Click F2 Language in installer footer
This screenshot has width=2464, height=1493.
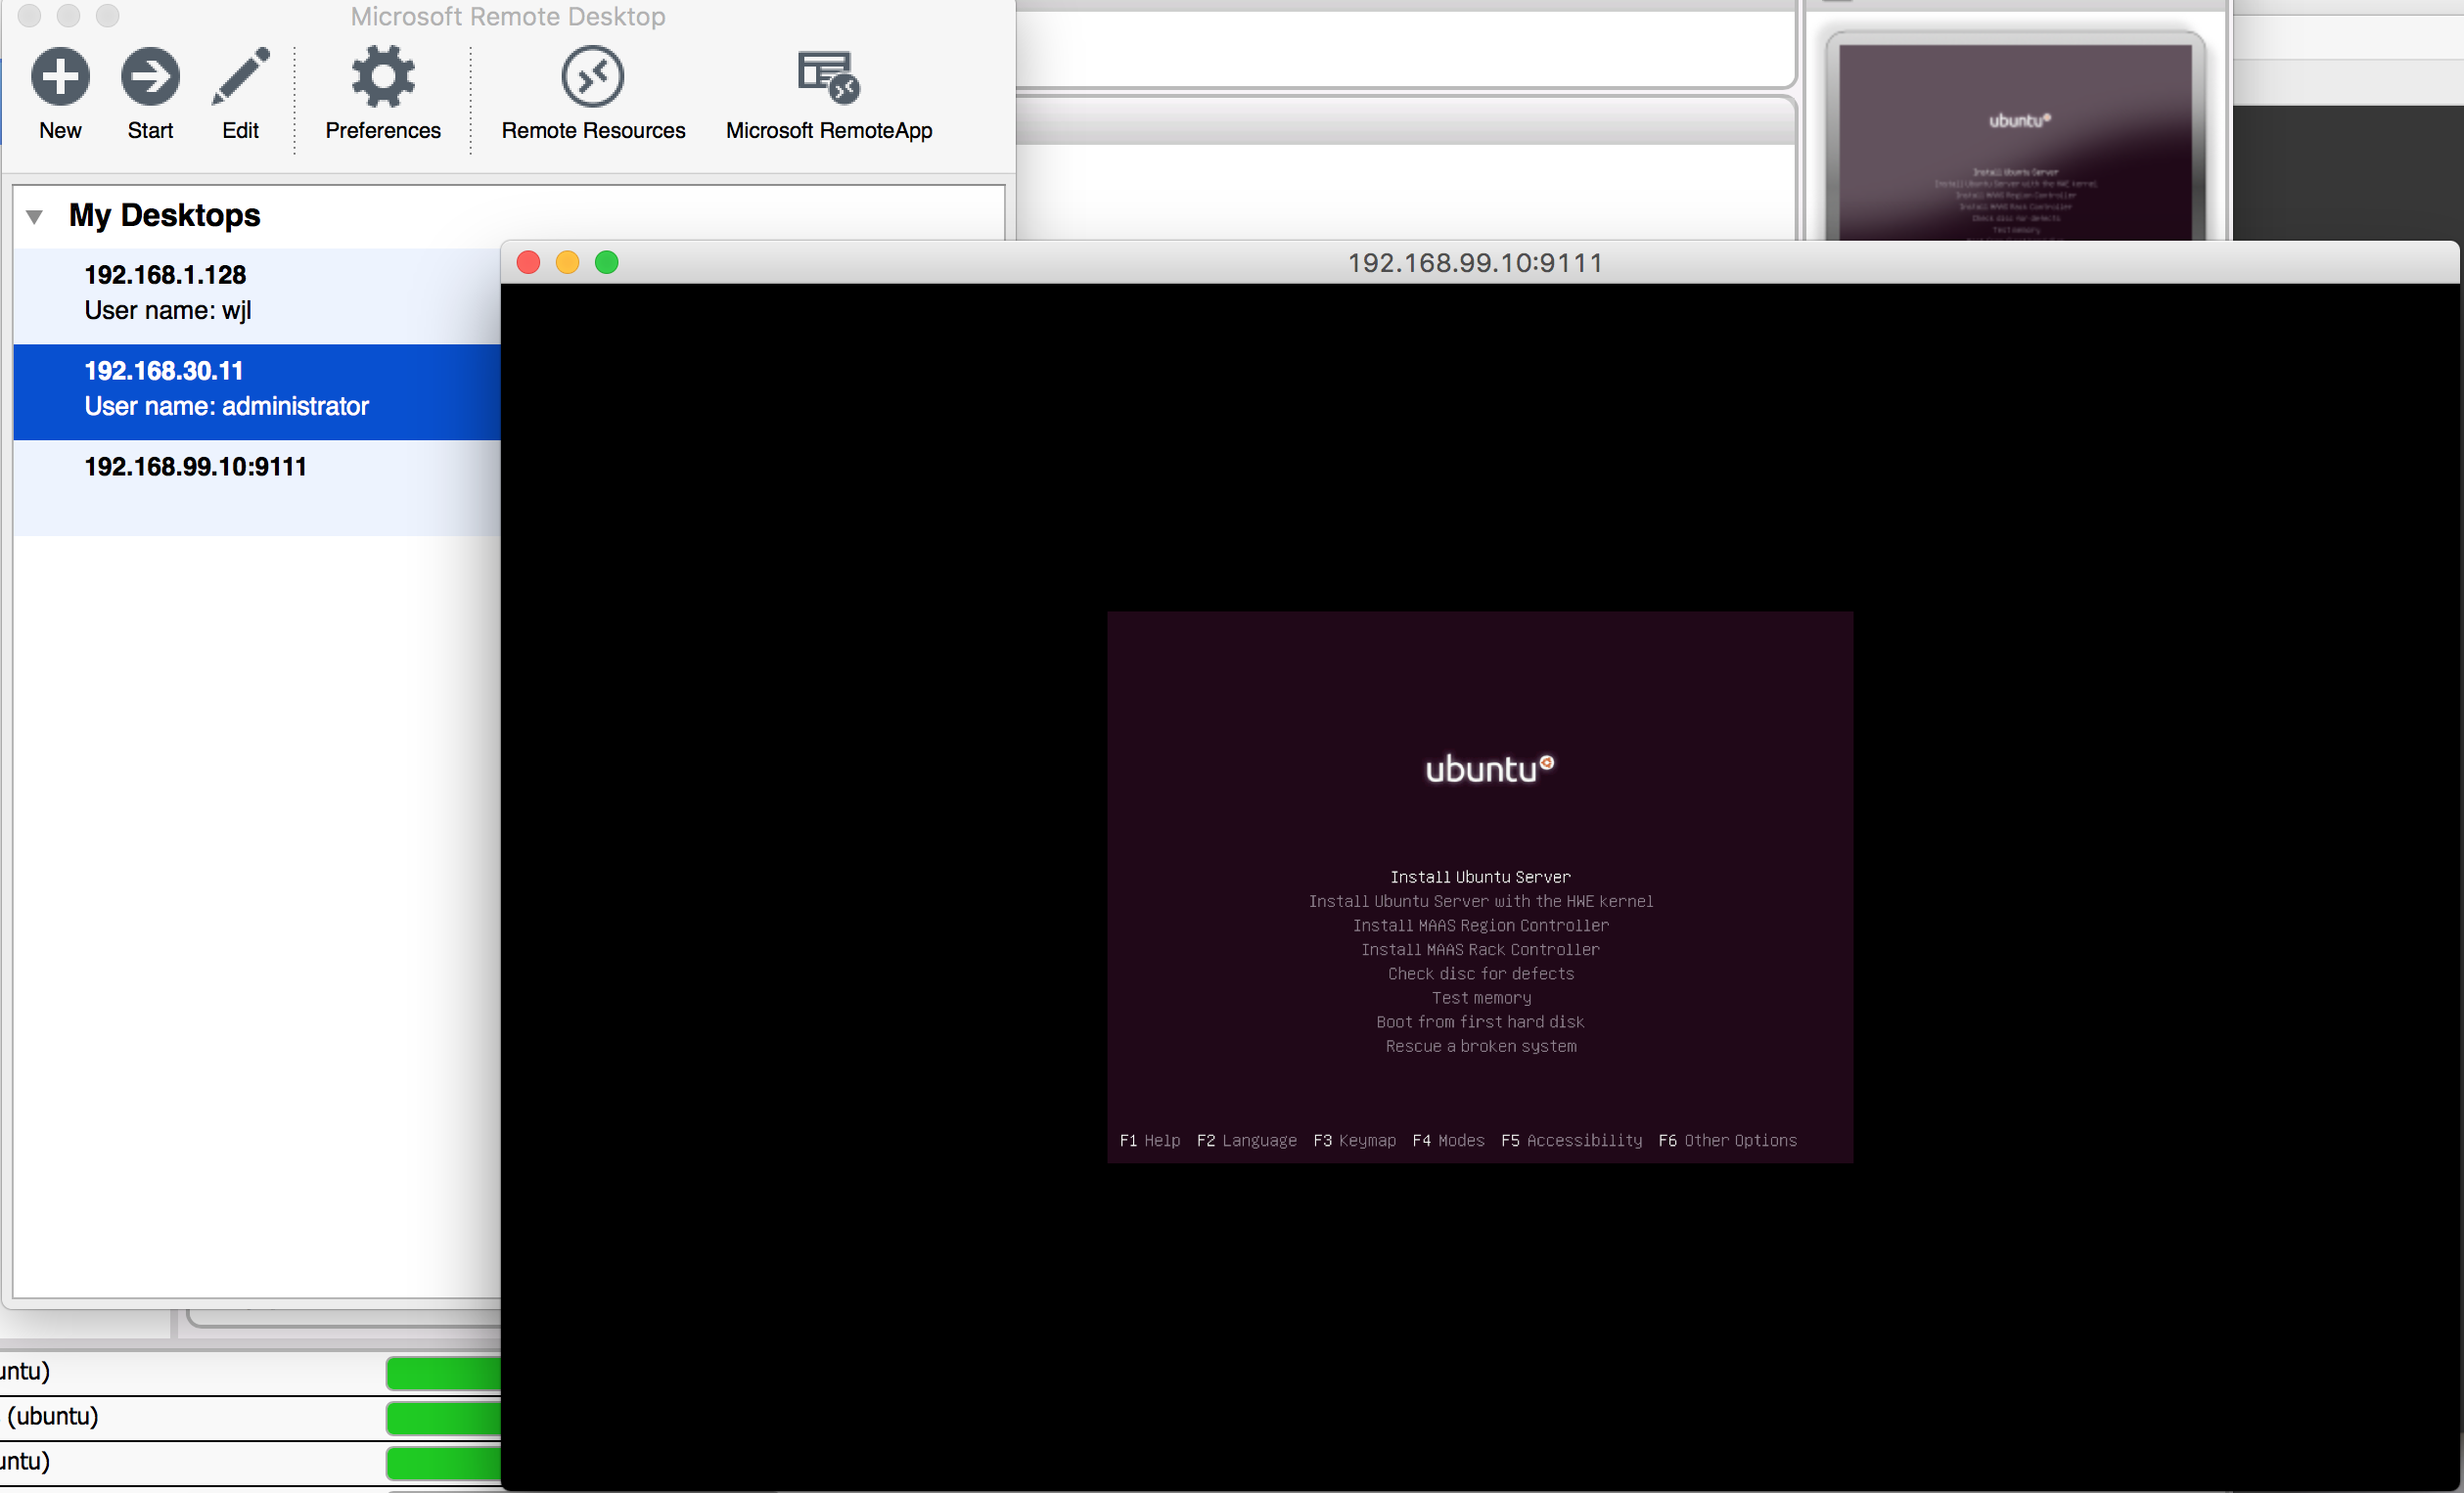tap(1246, 1140)
